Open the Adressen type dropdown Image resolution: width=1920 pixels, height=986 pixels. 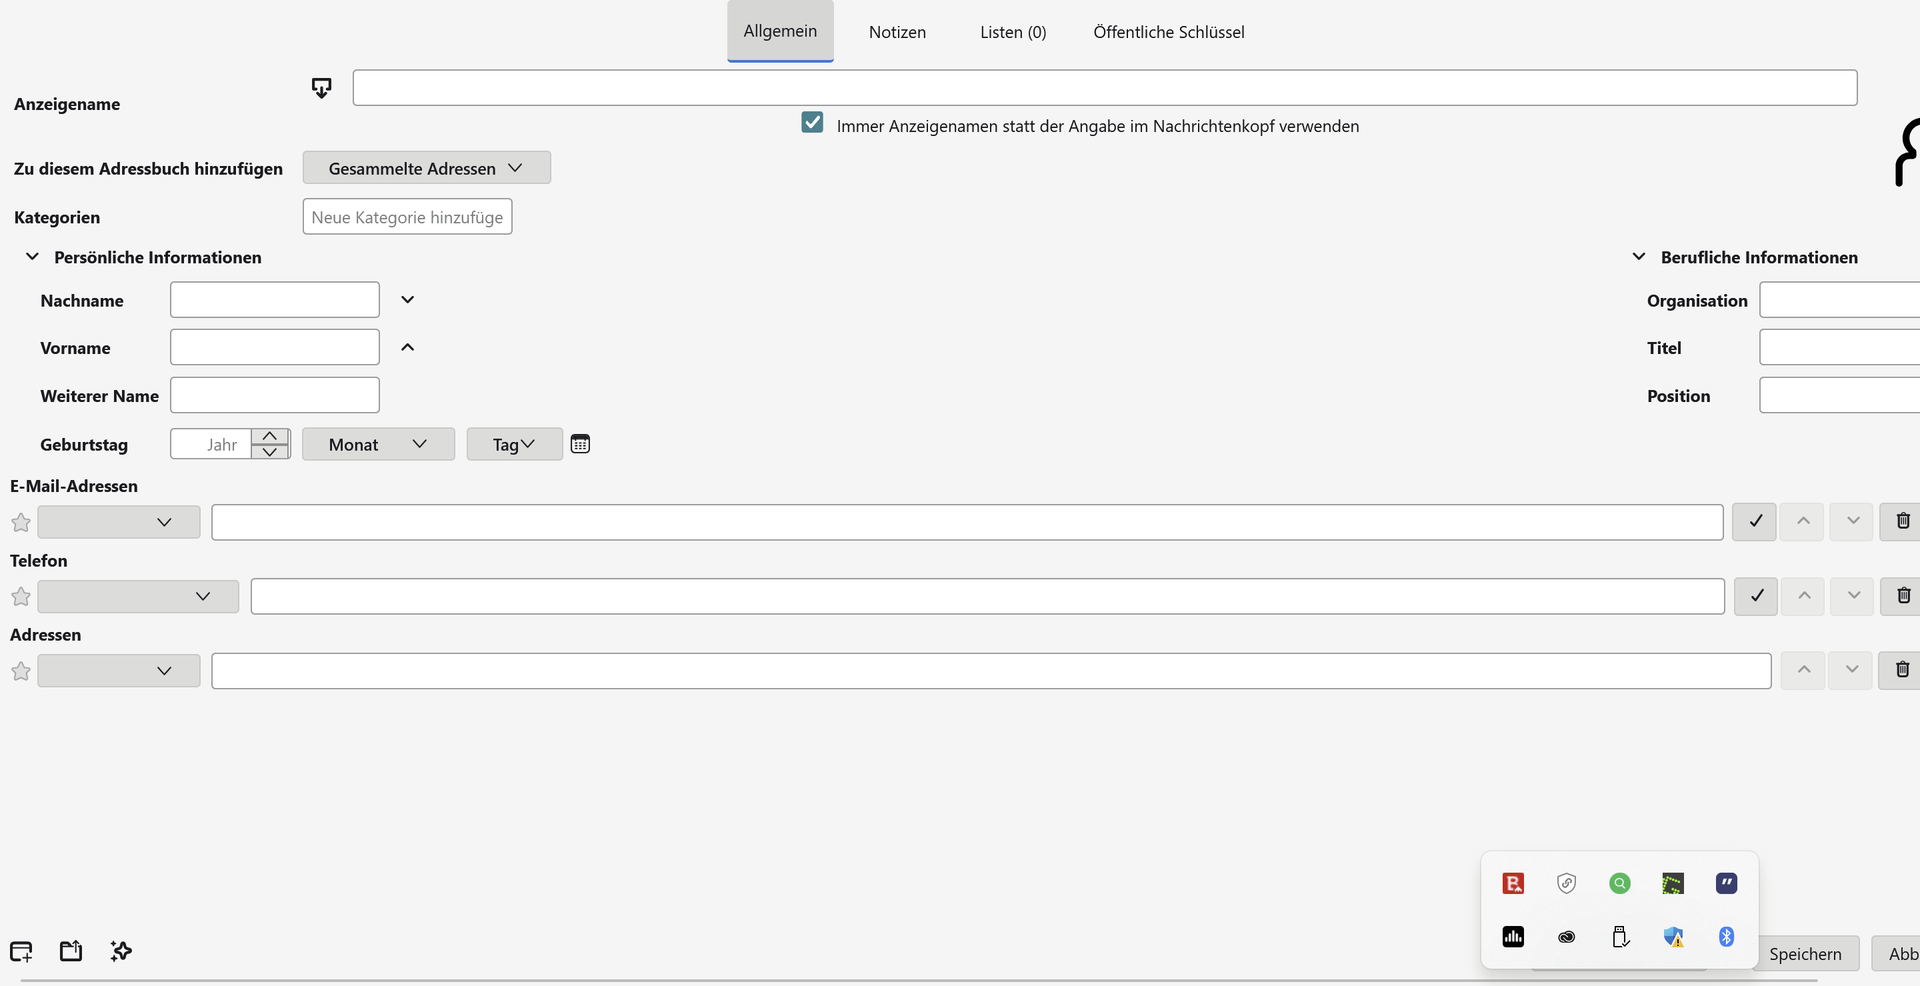119,671
